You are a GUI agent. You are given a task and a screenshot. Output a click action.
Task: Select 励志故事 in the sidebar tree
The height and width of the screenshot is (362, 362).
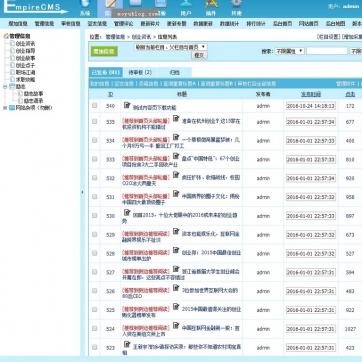(x=33, y=94)
